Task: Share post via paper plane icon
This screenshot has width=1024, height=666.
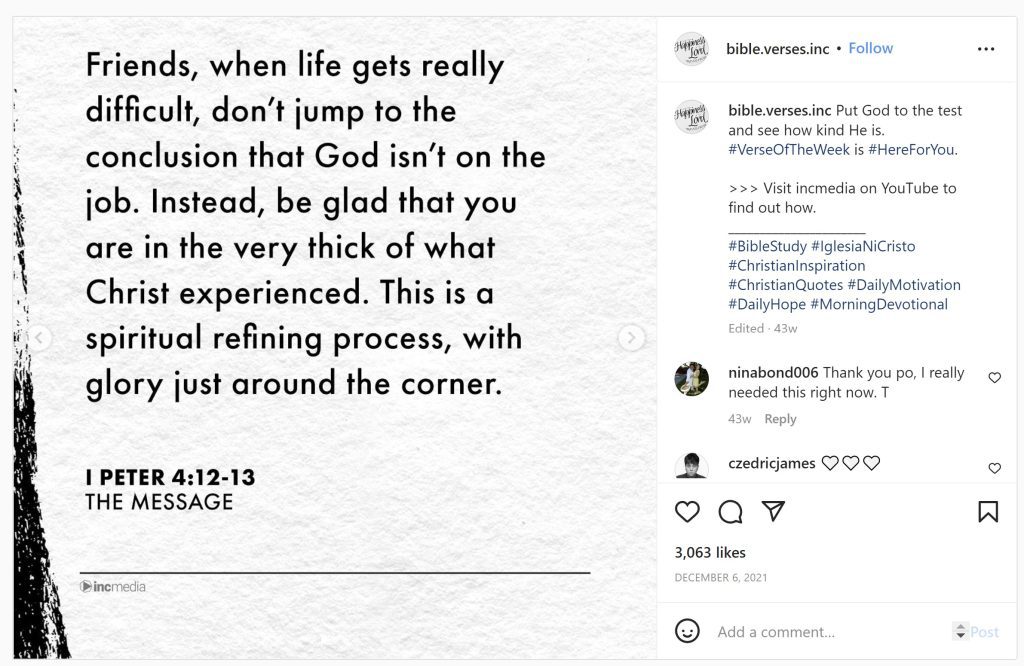Action: point(773,512)
